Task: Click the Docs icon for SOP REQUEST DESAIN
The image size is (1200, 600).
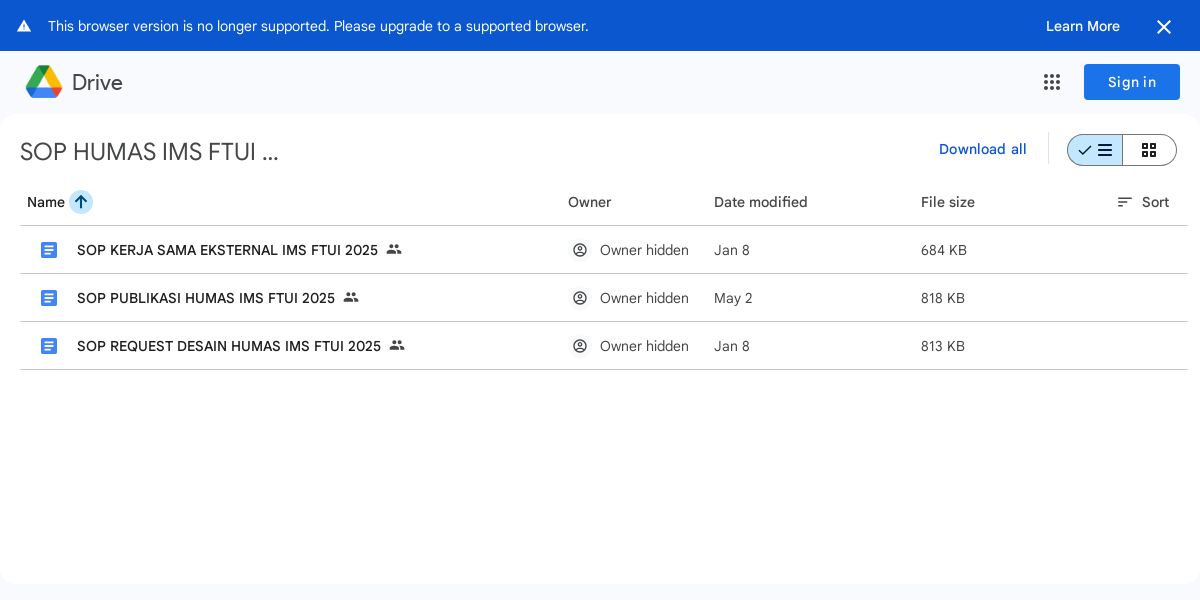Action: coord(49,346)
